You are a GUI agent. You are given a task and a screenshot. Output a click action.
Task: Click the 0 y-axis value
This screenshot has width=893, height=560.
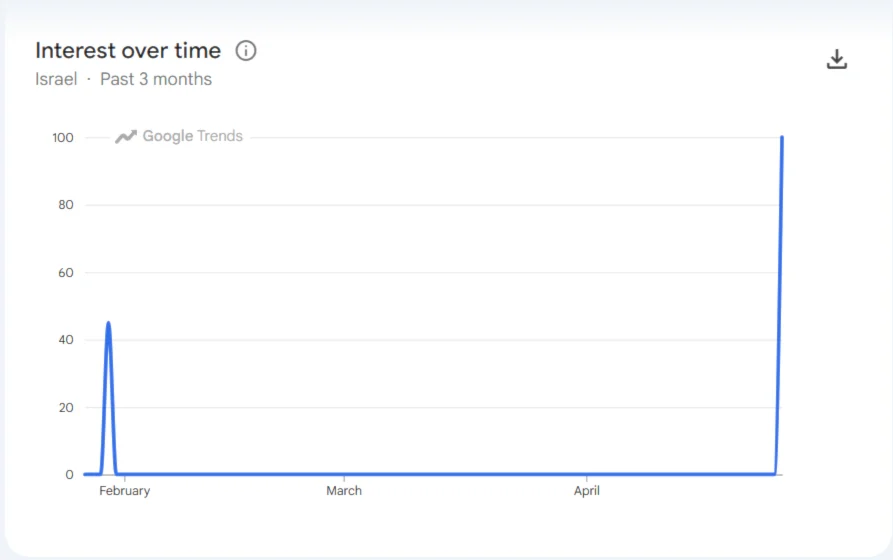[70, 474]
